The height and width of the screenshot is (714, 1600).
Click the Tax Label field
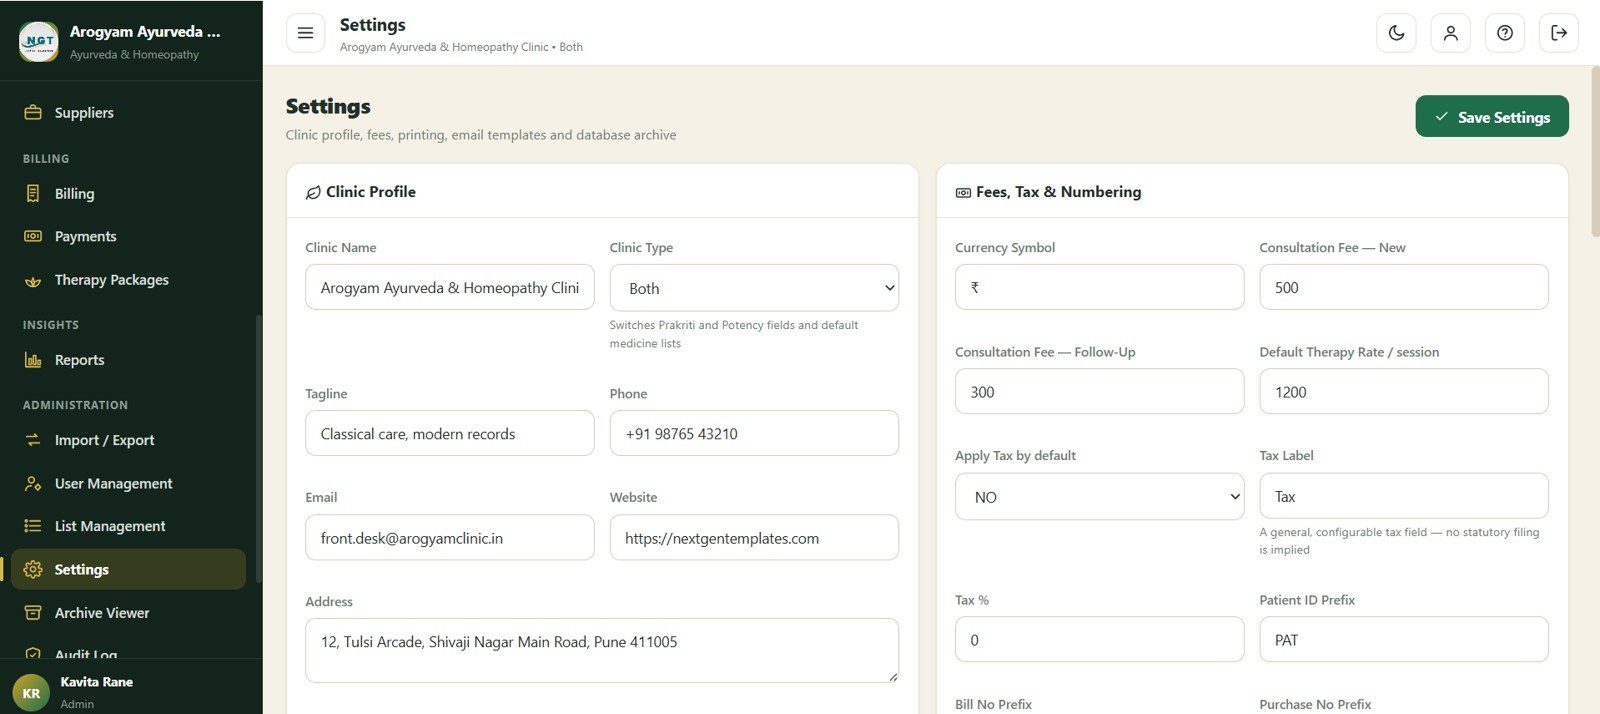(1404, 496)
